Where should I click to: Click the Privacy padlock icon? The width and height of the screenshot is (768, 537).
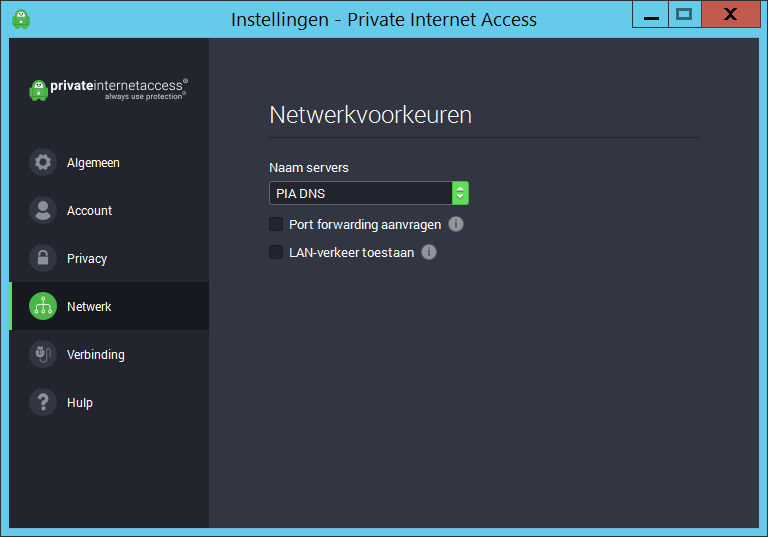pyautogui.click(x=43, y=258)
